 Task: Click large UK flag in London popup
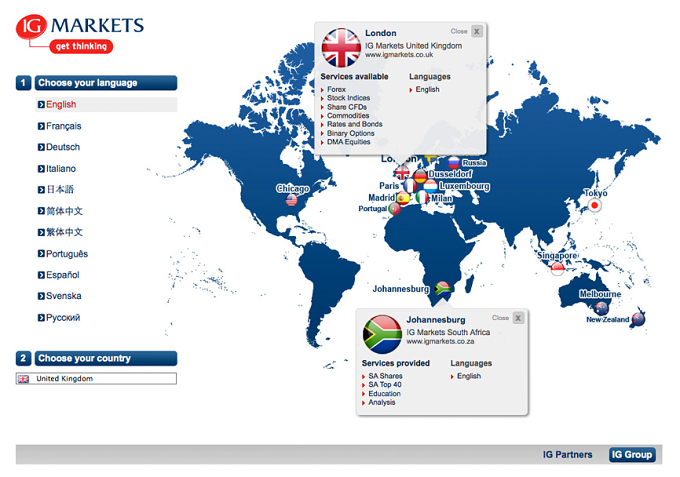pos(341,48)
